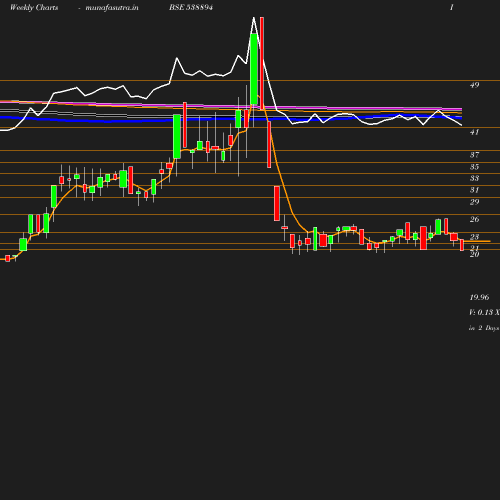Click the price label 41
500x500 pixels.
tap(474, 132)
